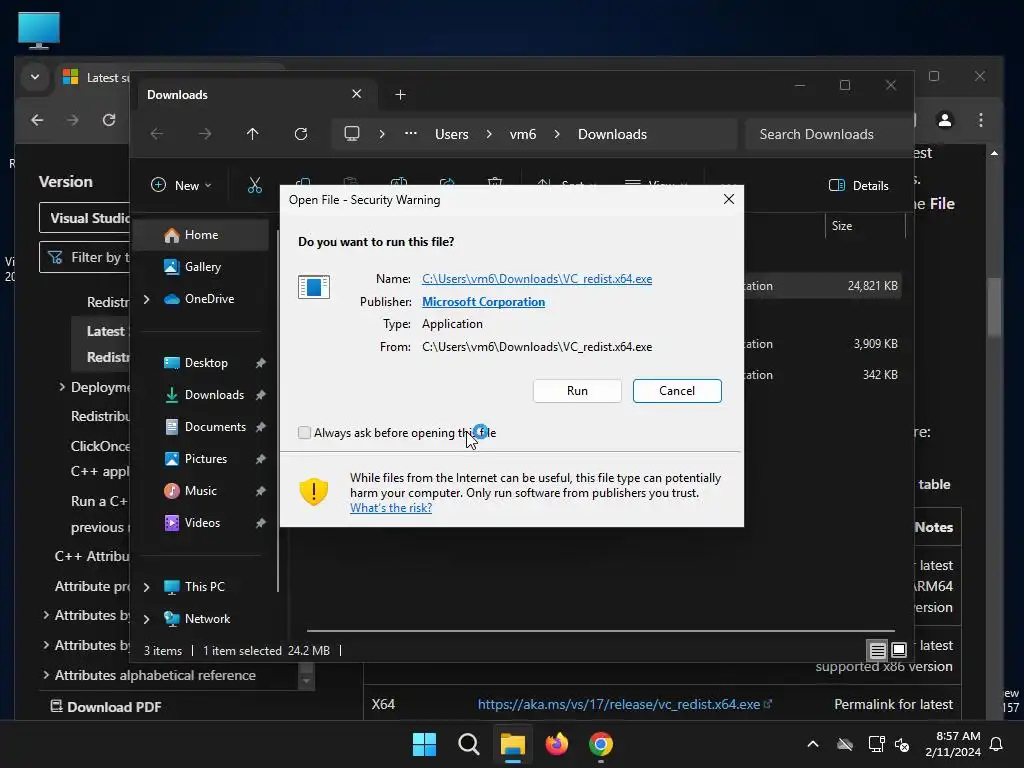Expand the This PC node

tap(146, 587)
